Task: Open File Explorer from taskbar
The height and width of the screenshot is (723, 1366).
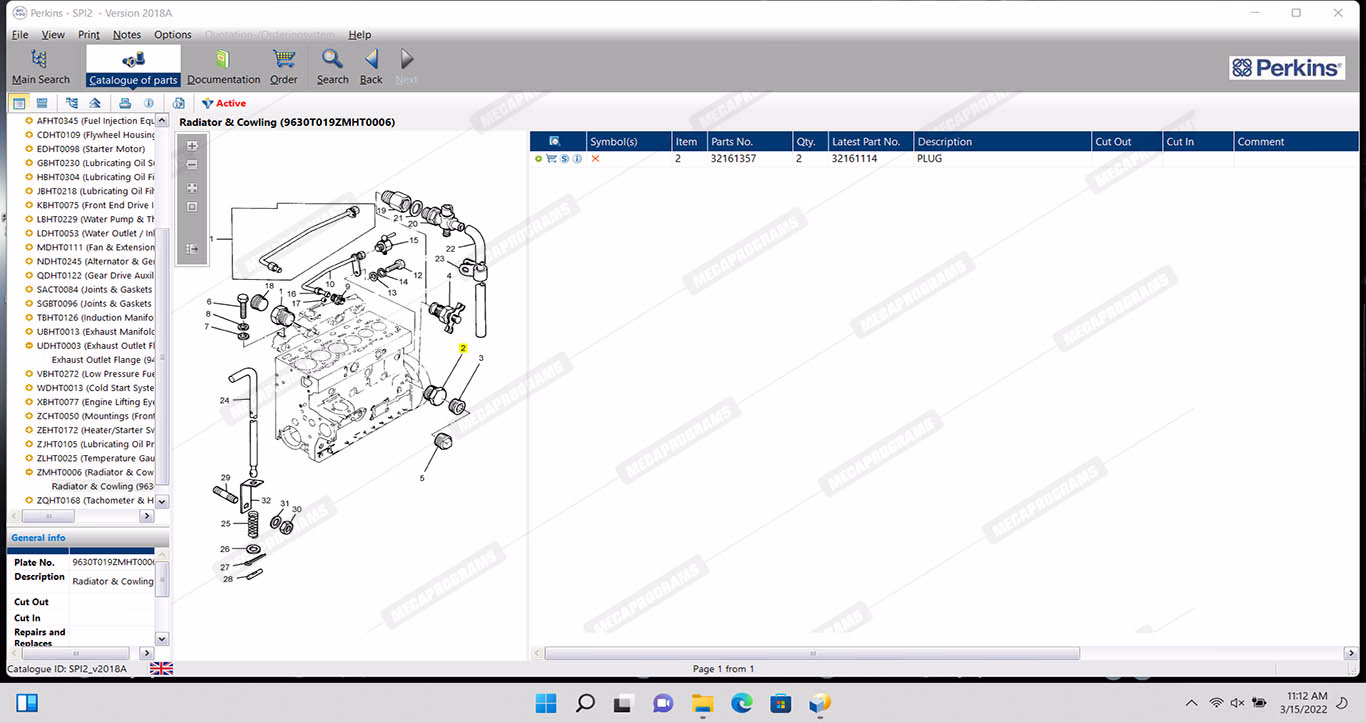Action: [x=702, y=703]
